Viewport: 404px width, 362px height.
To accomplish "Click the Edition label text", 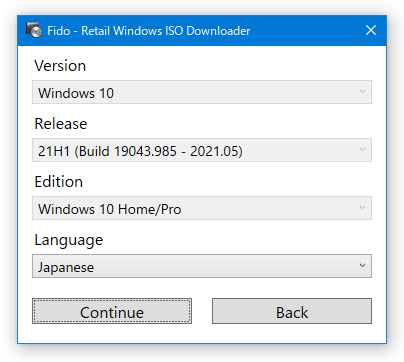I will click(x=59, y=182).
